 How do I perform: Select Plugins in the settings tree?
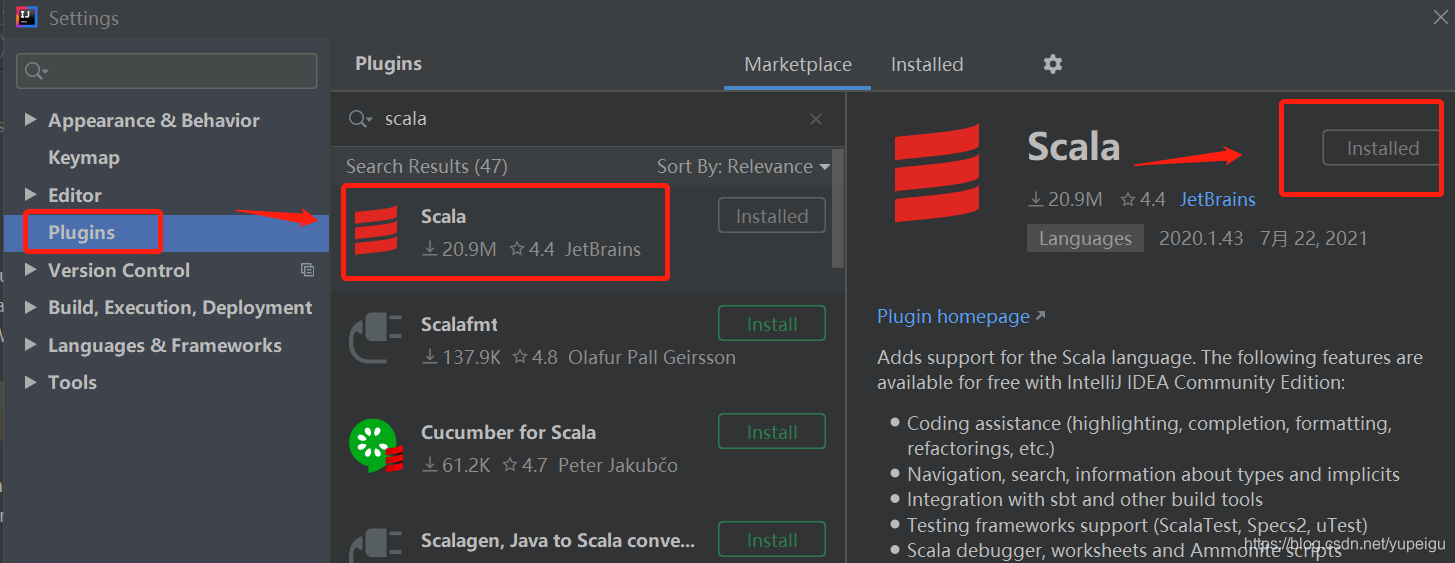[x=82, y=232]
